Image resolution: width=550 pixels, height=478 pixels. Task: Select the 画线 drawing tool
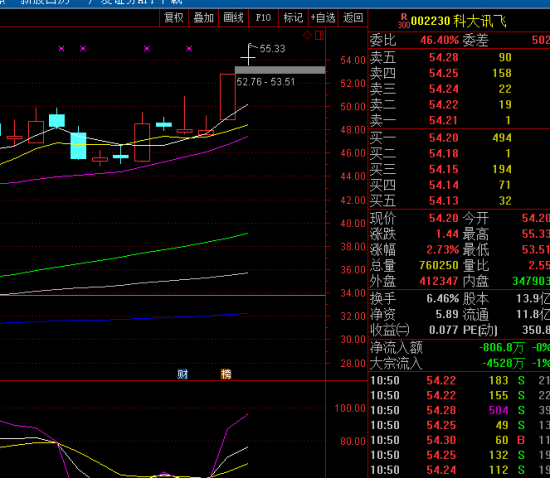(x=233, y=18)
